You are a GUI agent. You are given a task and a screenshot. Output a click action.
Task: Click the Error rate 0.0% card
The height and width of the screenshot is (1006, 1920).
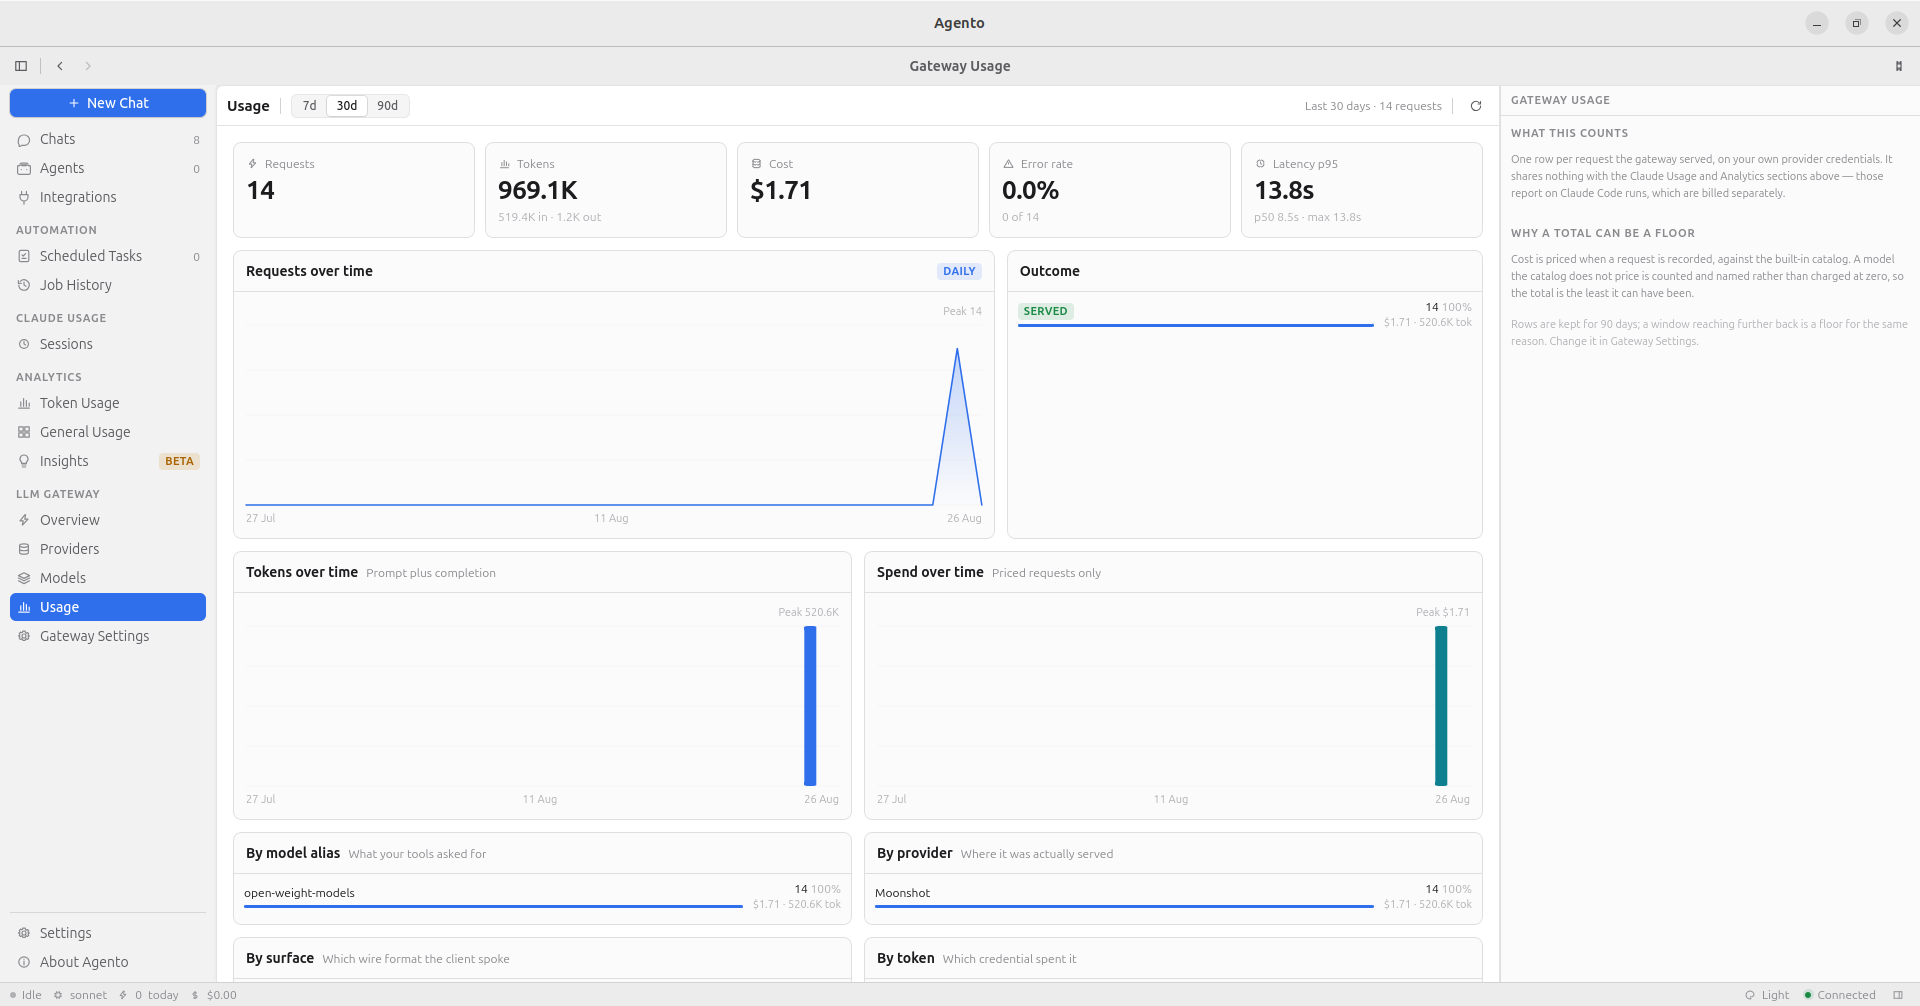click(x=1110, y=190)
